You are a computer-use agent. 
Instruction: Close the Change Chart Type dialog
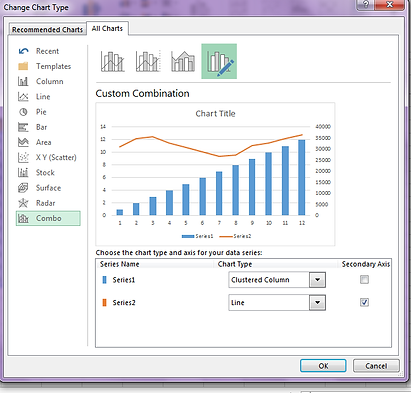(x=389, y=4)
